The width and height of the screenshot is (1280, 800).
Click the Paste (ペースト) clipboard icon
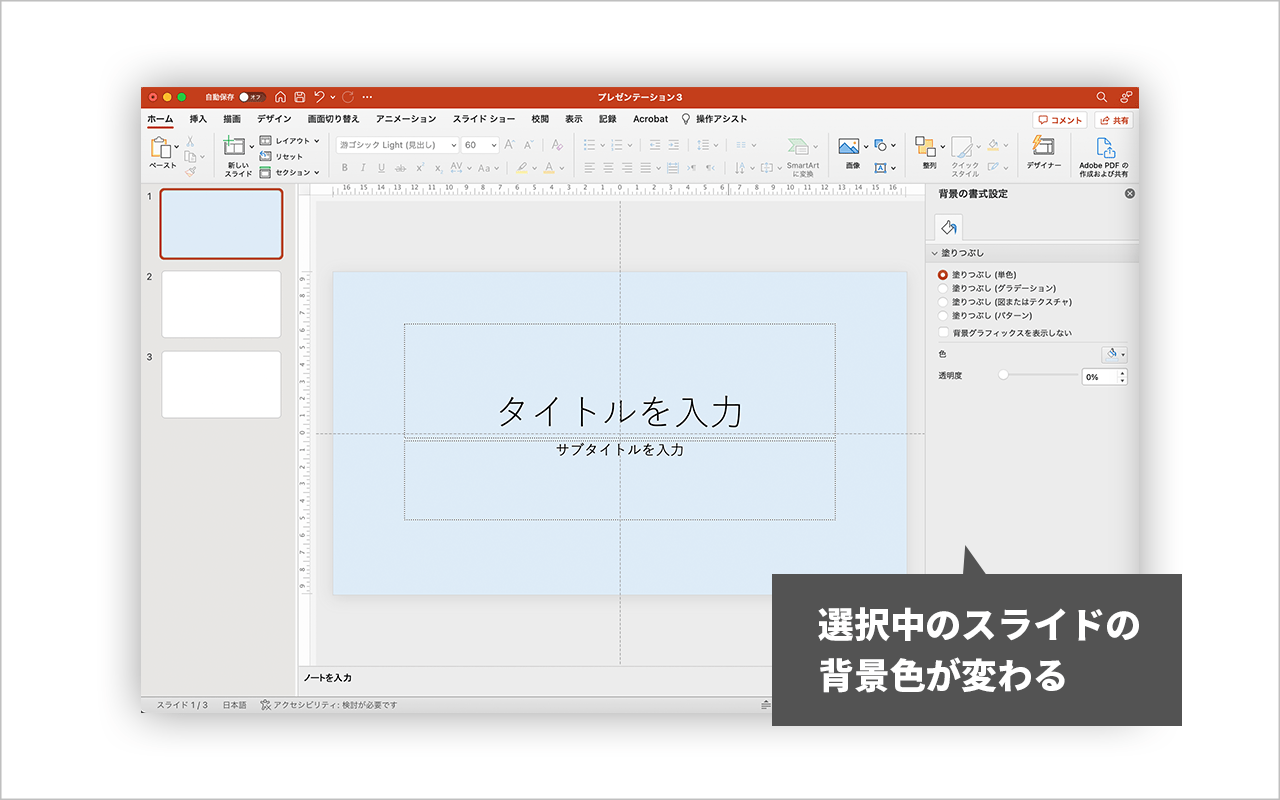[x=161, y=146]
